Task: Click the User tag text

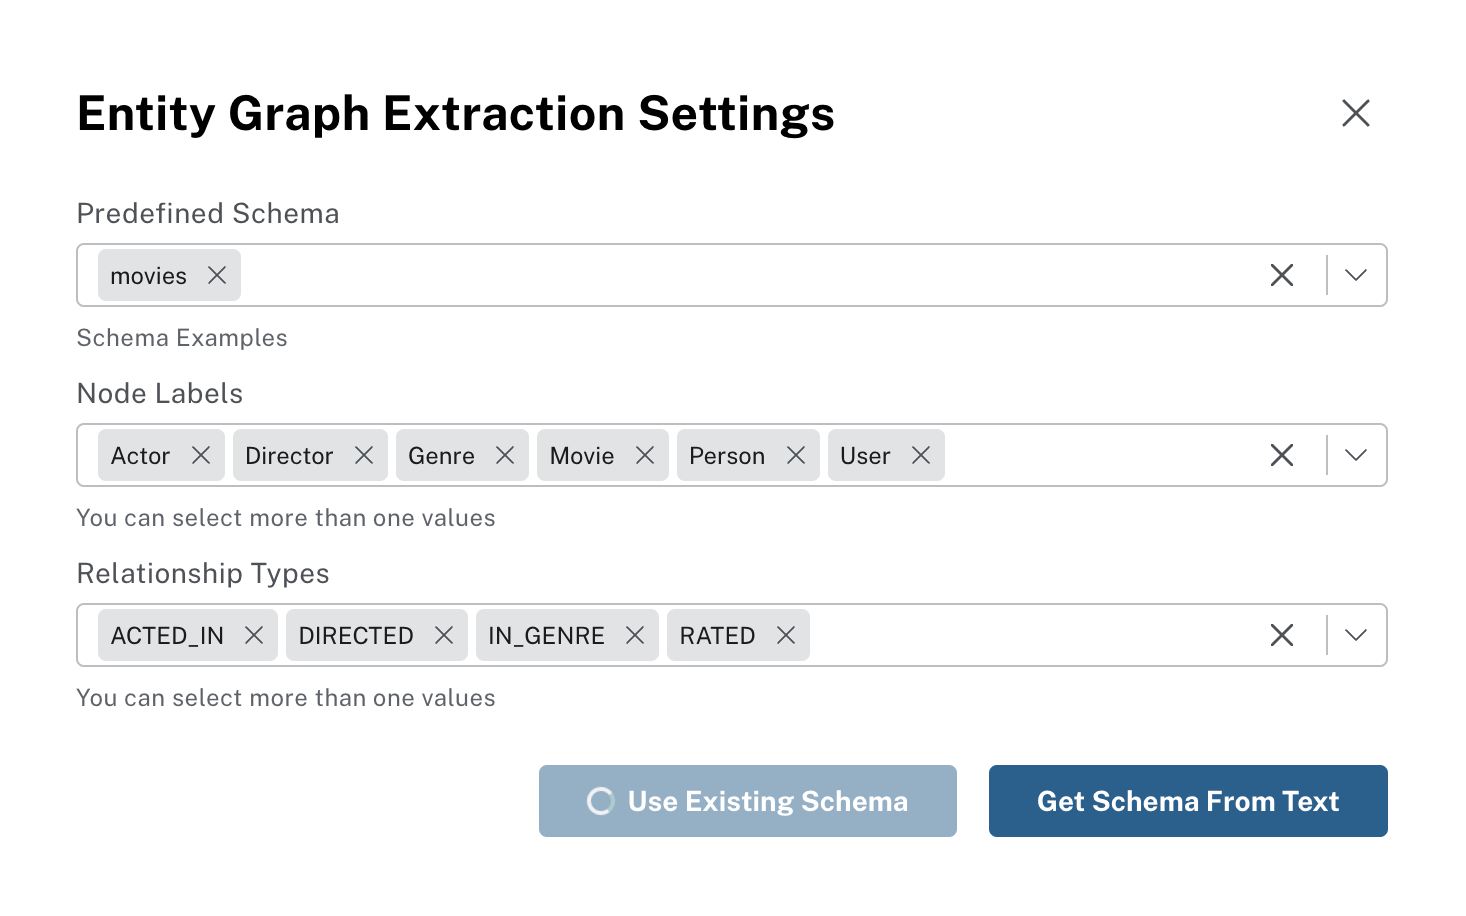Action: [x=865, y=456]
